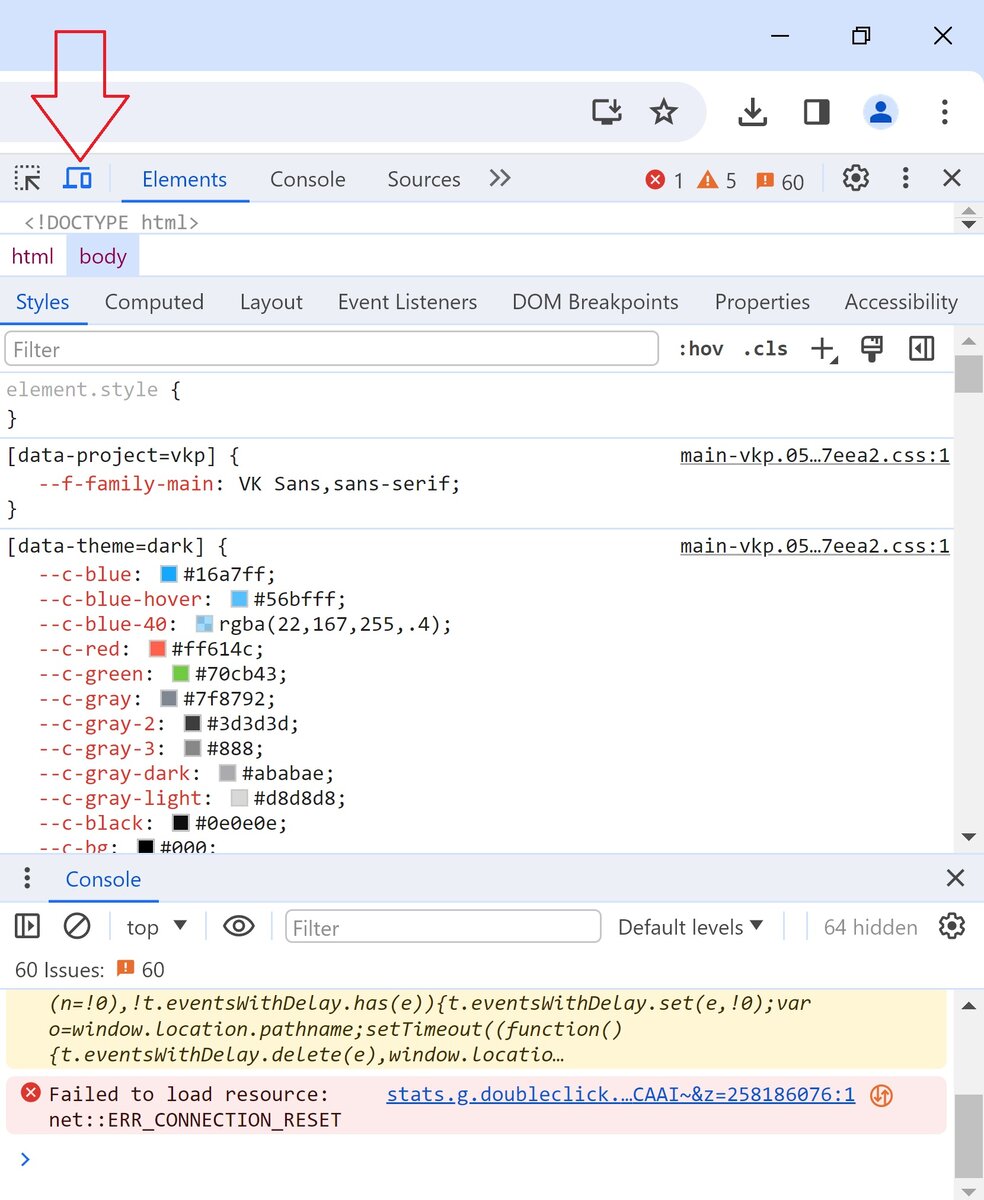Open the Computed subtab

[x=154, y=302]
